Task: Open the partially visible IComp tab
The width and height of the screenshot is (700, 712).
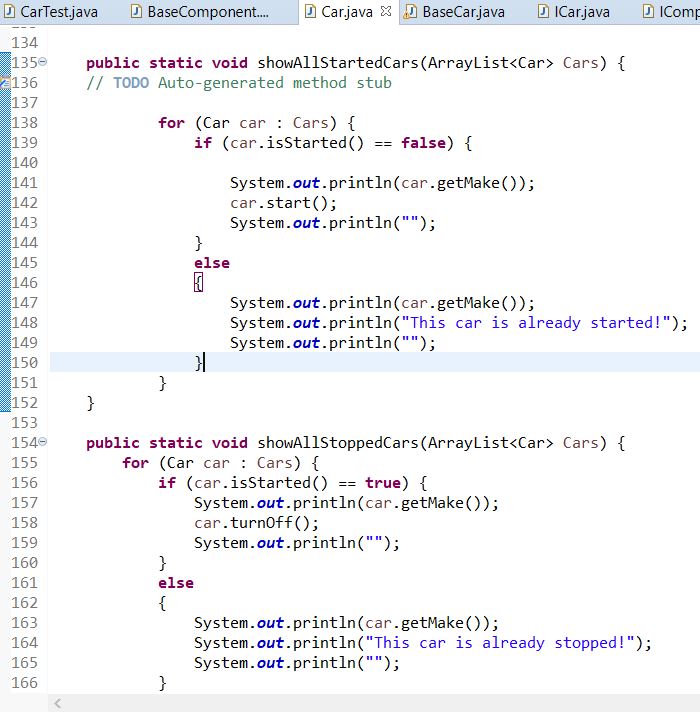Action: click(670, 12)
